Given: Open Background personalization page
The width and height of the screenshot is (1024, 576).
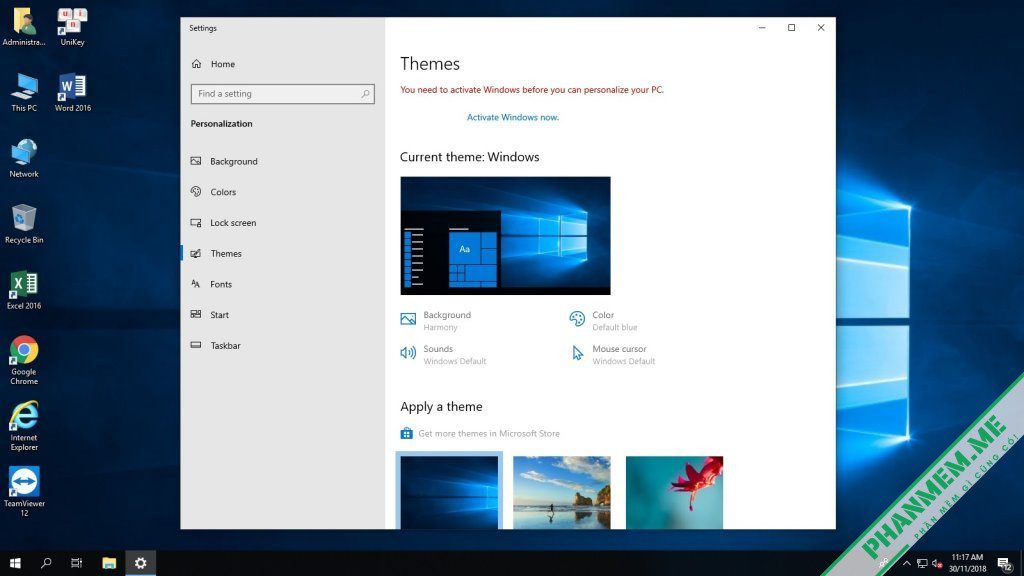Looking at the screenshot, I should pos(225,161).
